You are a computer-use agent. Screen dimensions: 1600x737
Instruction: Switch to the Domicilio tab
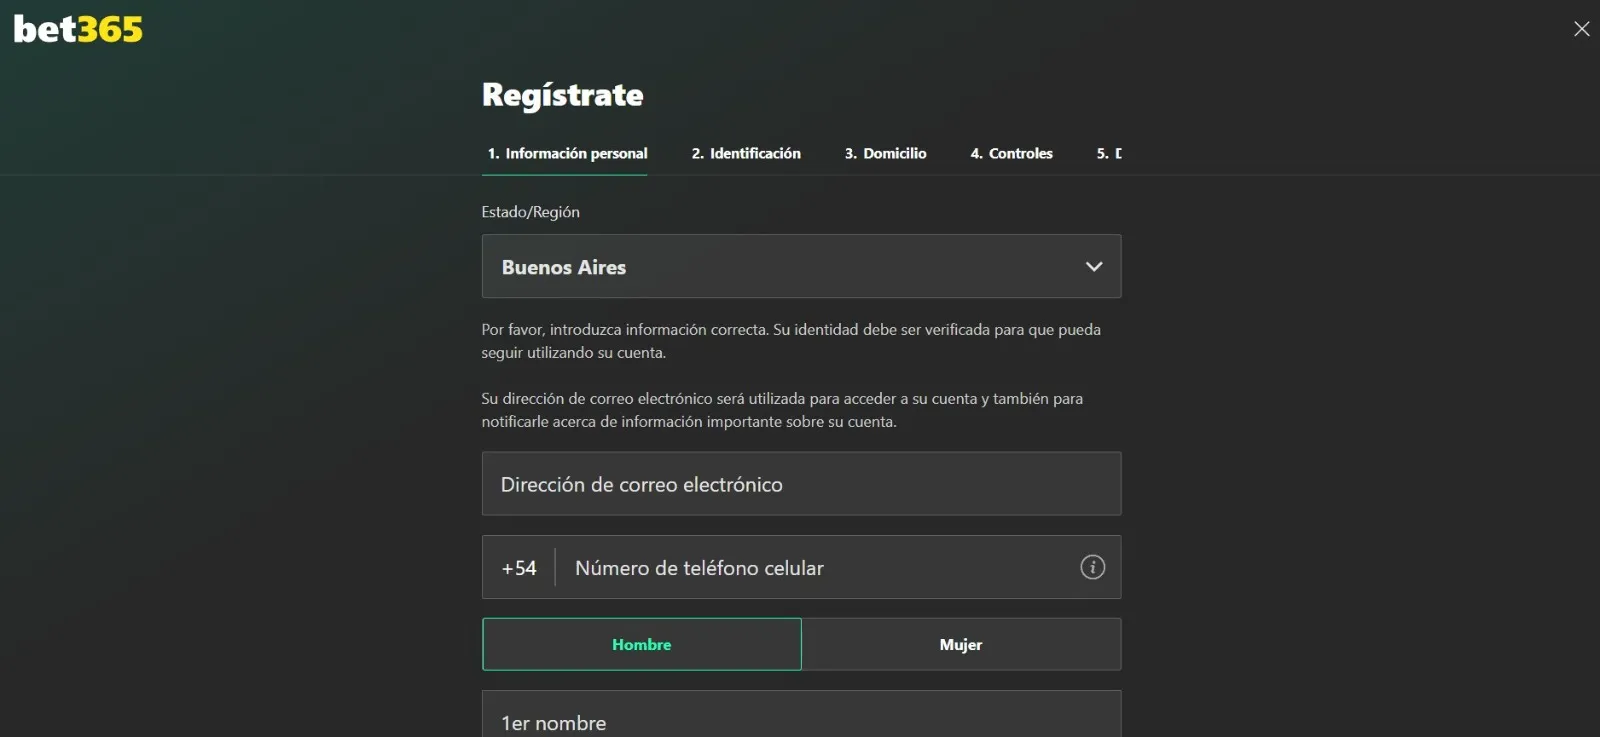885,153
